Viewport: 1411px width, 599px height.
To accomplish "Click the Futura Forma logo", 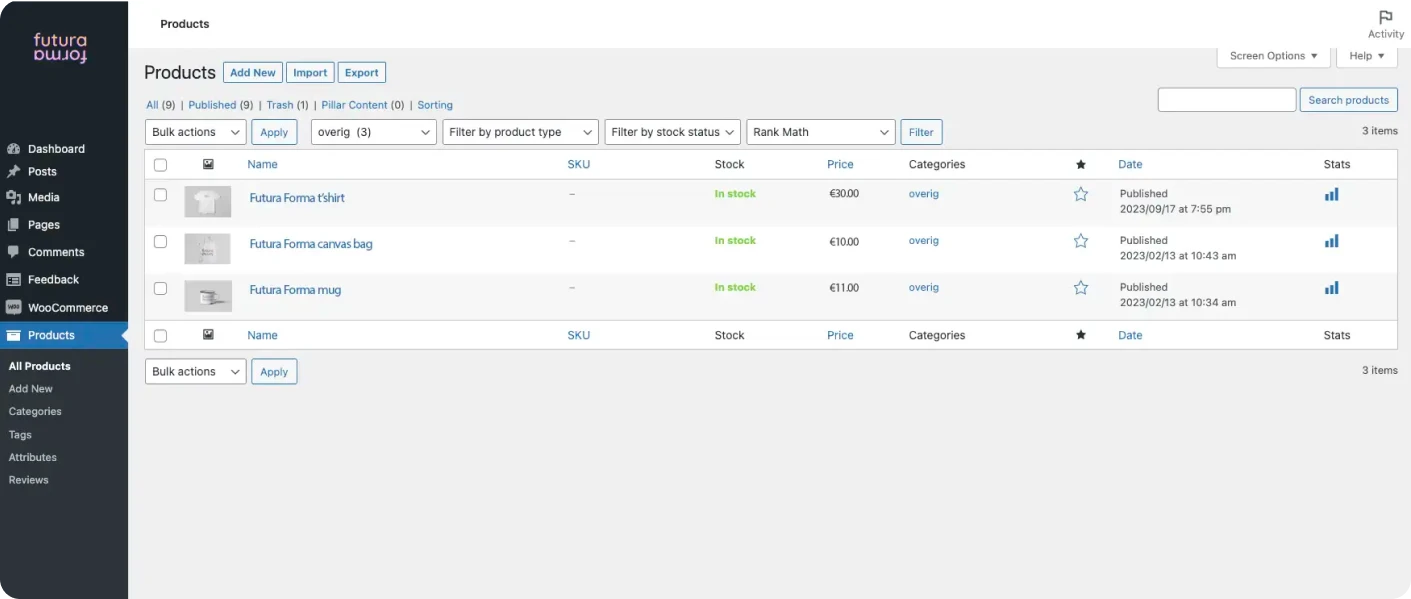I will (60, 48).
